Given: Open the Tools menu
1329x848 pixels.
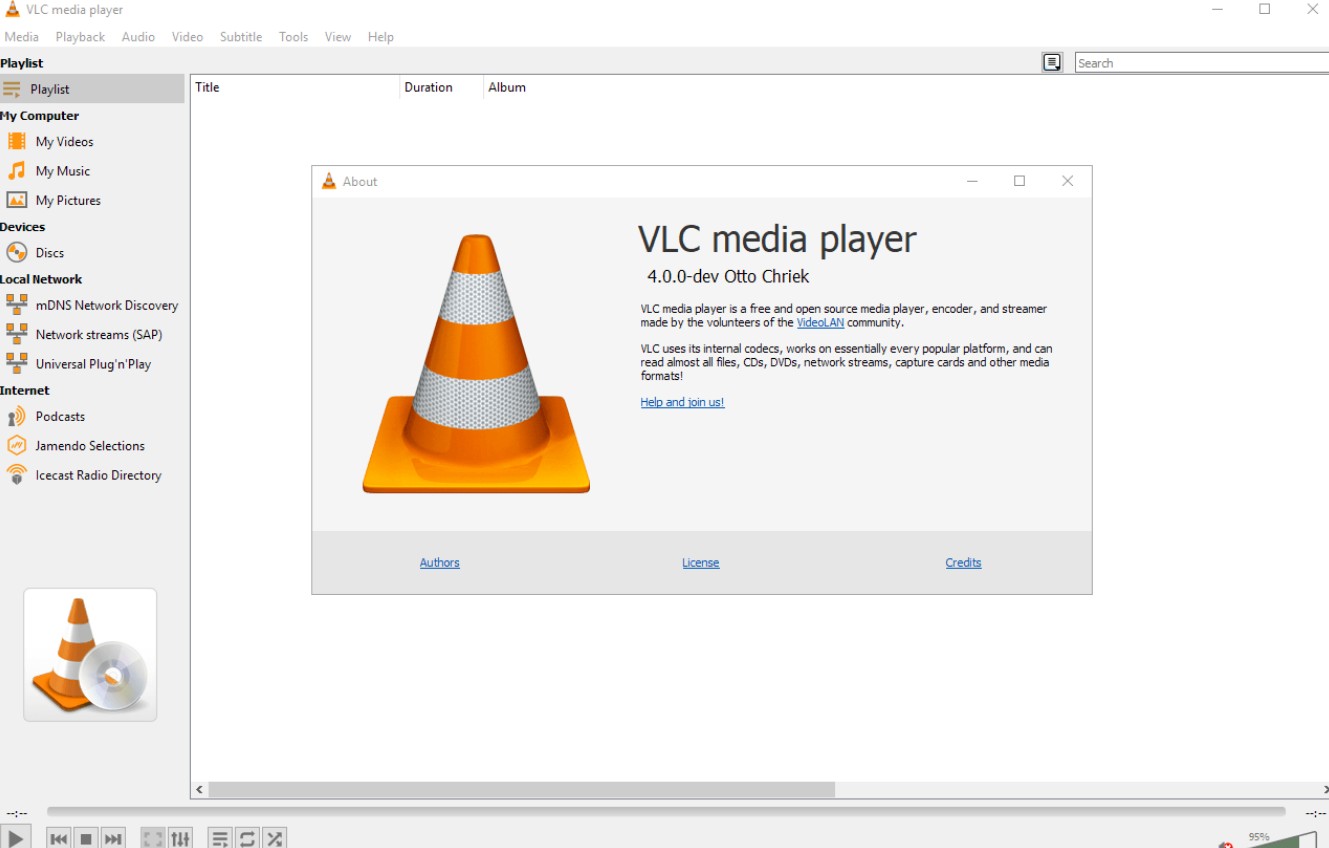Looking at the screenshot, I should point(293,36).
